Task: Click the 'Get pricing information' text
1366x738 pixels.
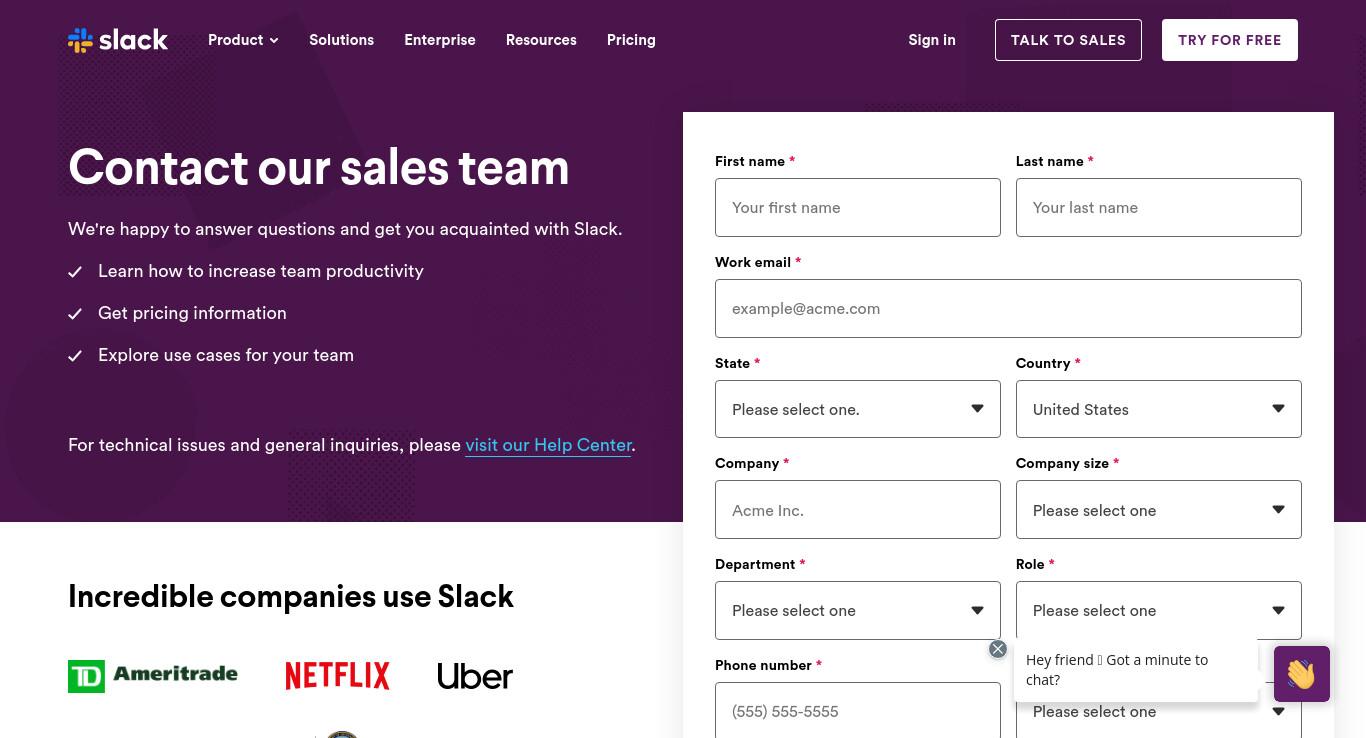Action: point(192,313)
